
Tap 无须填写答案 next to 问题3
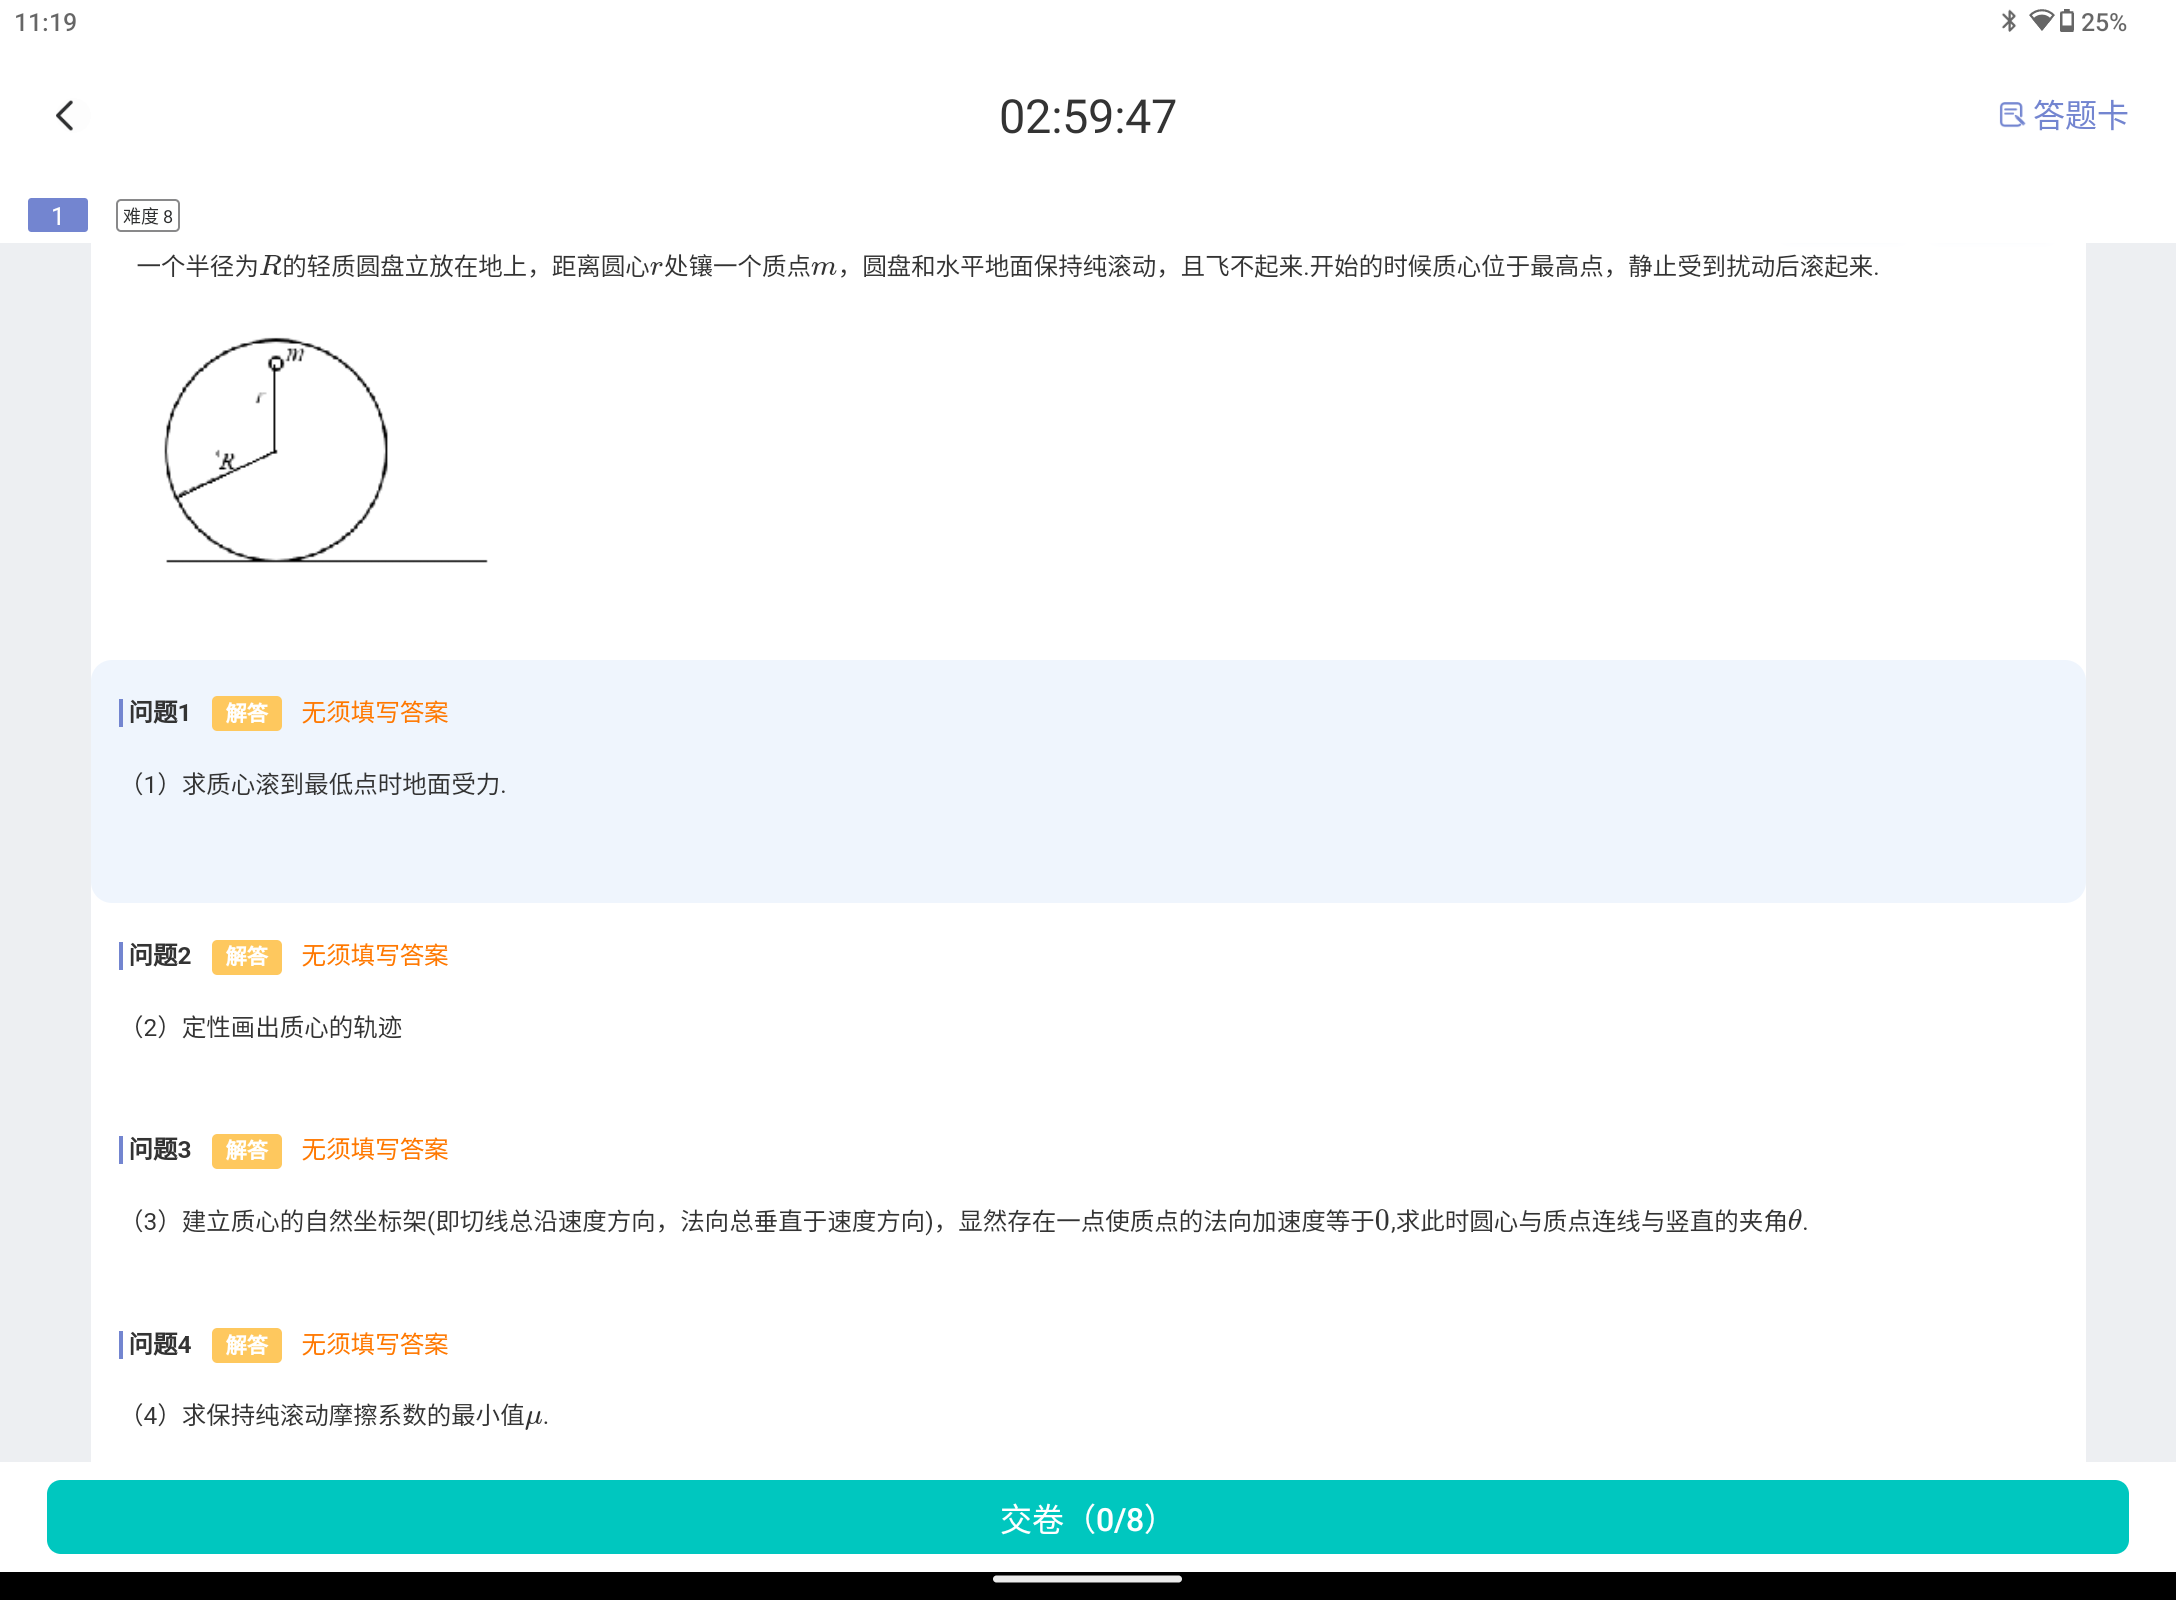[375, 1150]
